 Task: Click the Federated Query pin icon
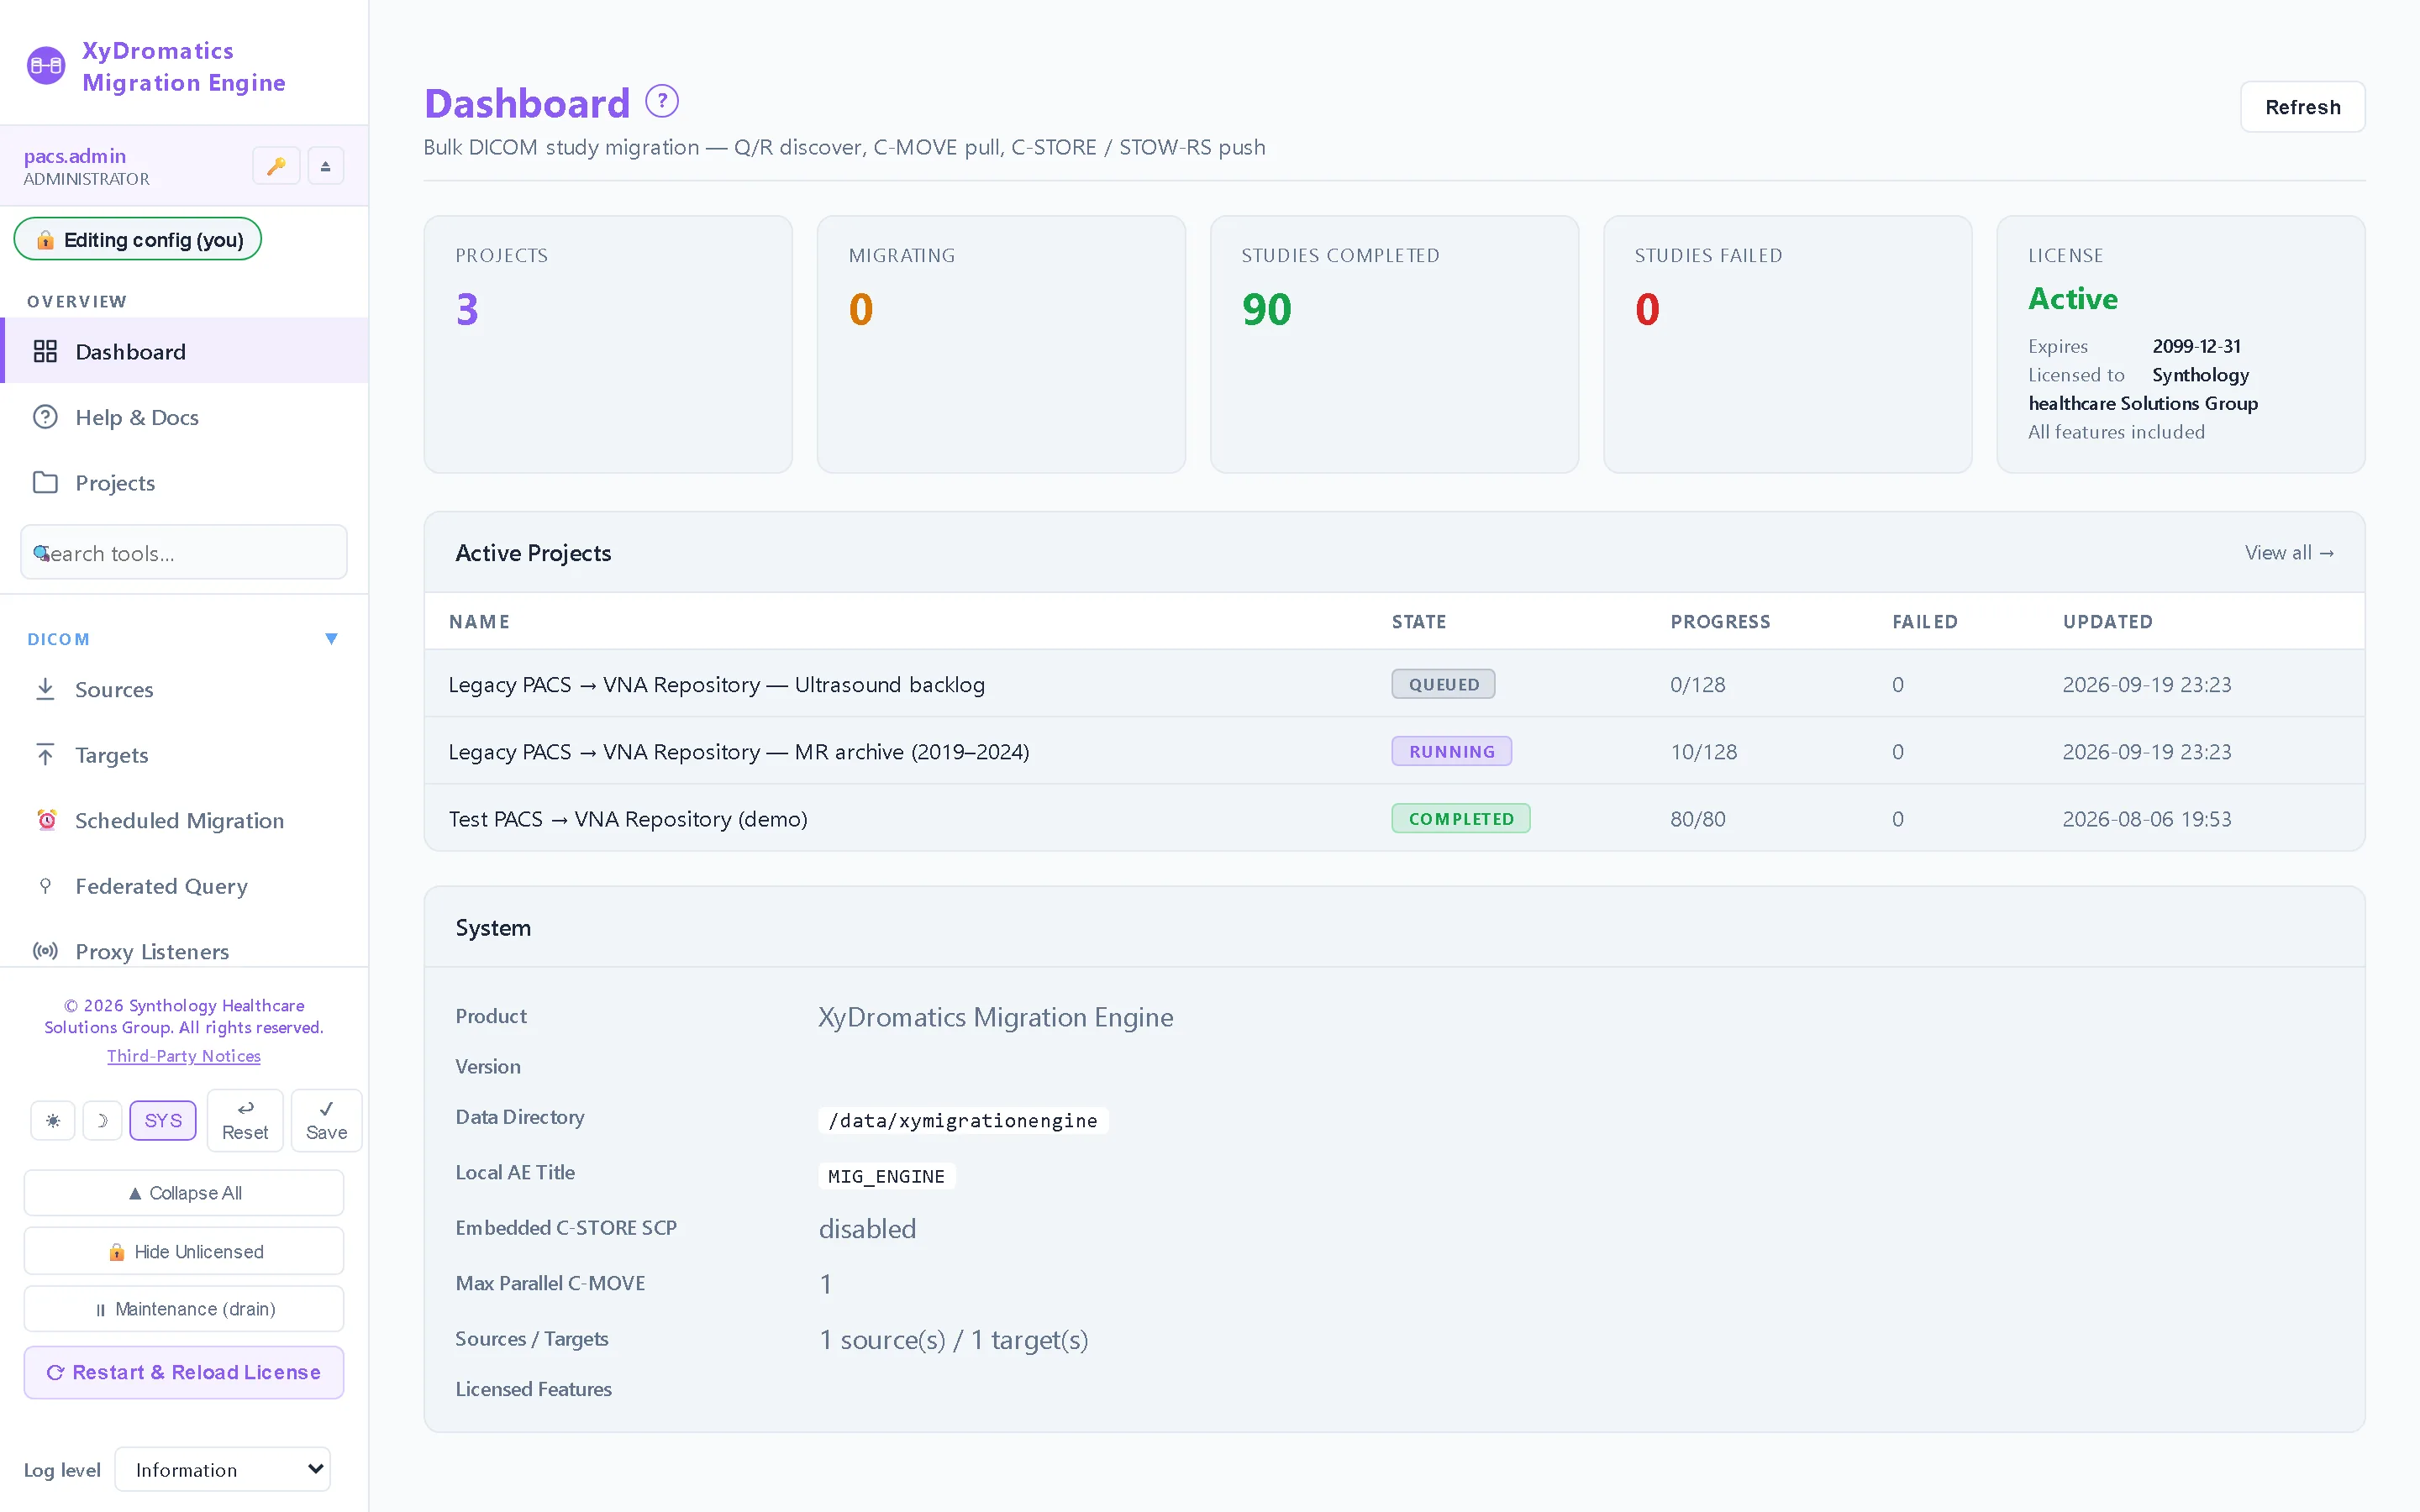click(x=45, y=885)
